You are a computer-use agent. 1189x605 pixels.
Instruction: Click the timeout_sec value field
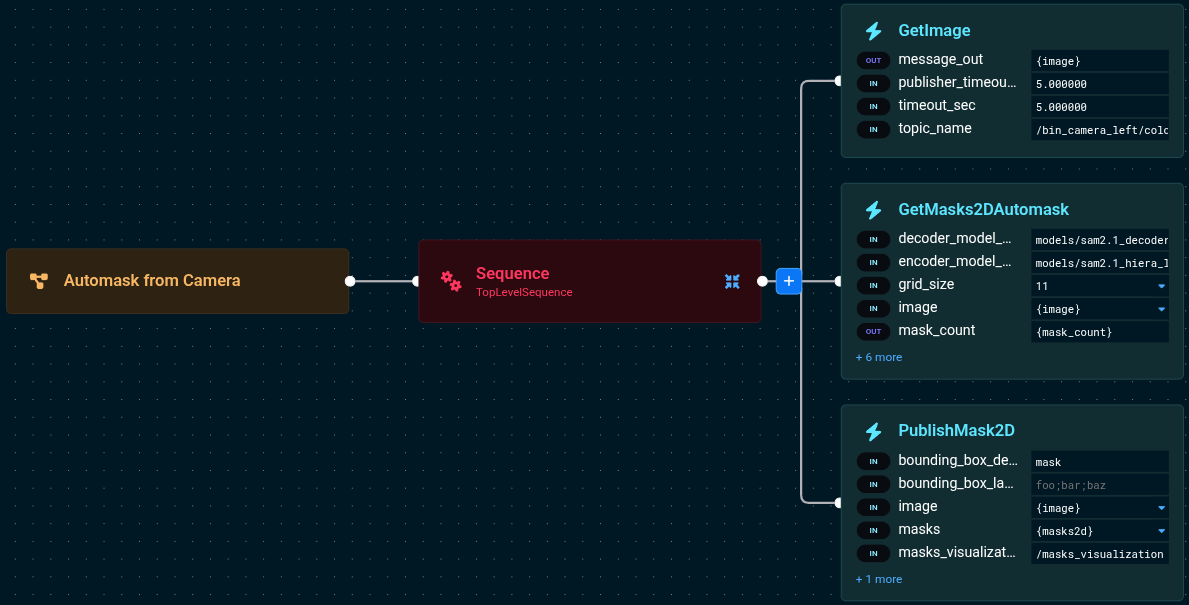[1100, 106]
